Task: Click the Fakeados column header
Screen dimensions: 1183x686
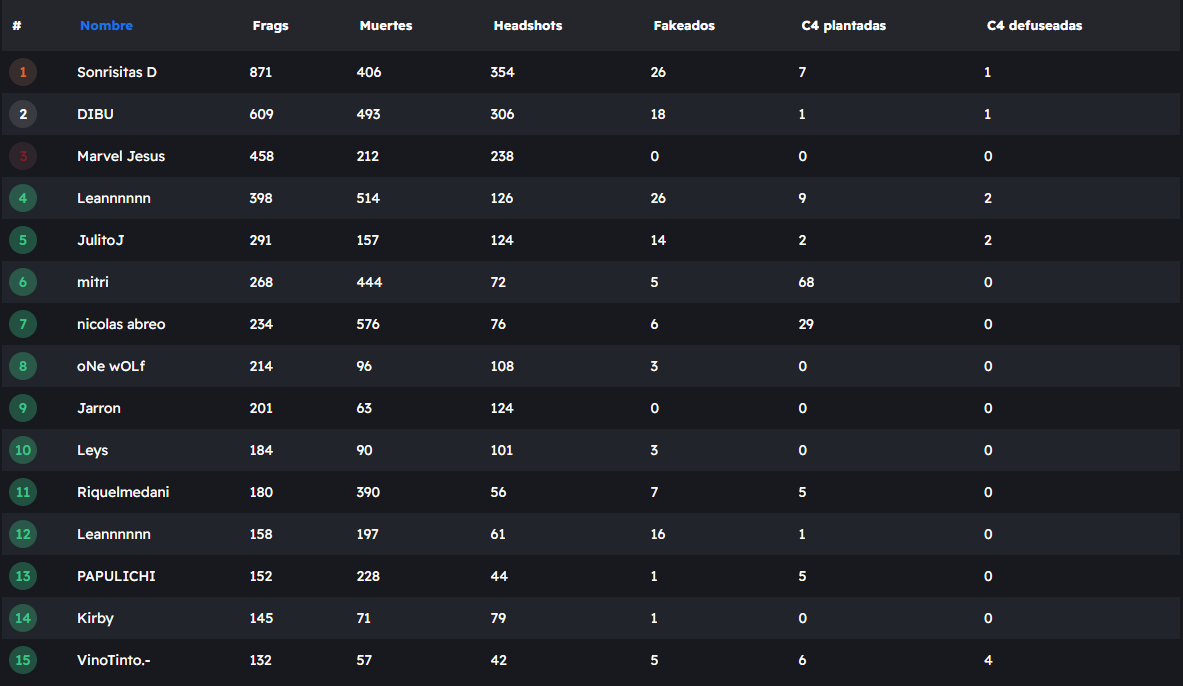Action: [684, 26]
